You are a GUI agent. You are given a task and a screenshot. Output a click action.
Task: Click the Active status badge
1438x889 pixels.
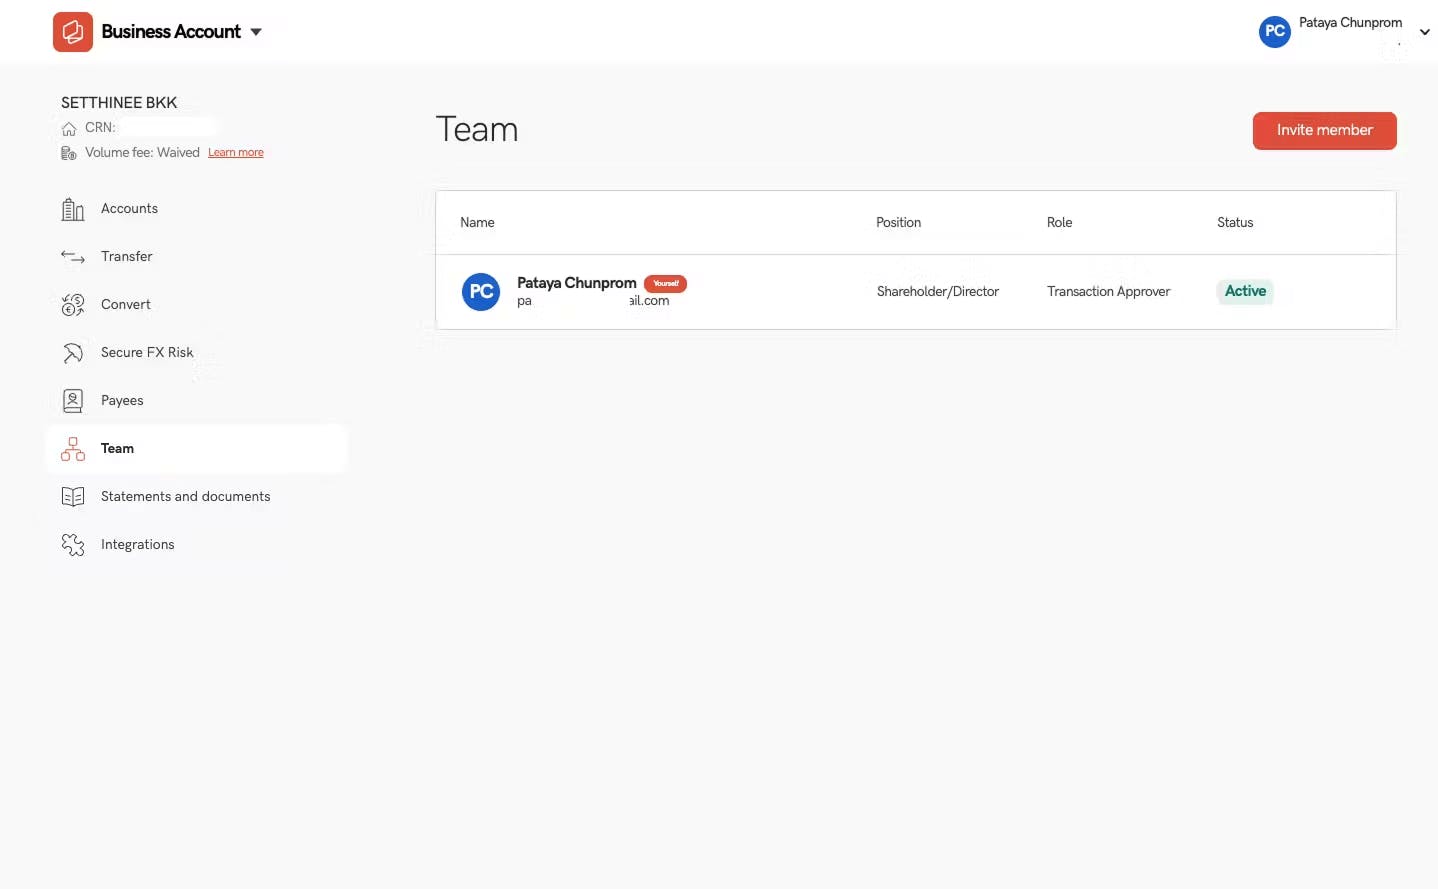click(x=1245, y=291)
